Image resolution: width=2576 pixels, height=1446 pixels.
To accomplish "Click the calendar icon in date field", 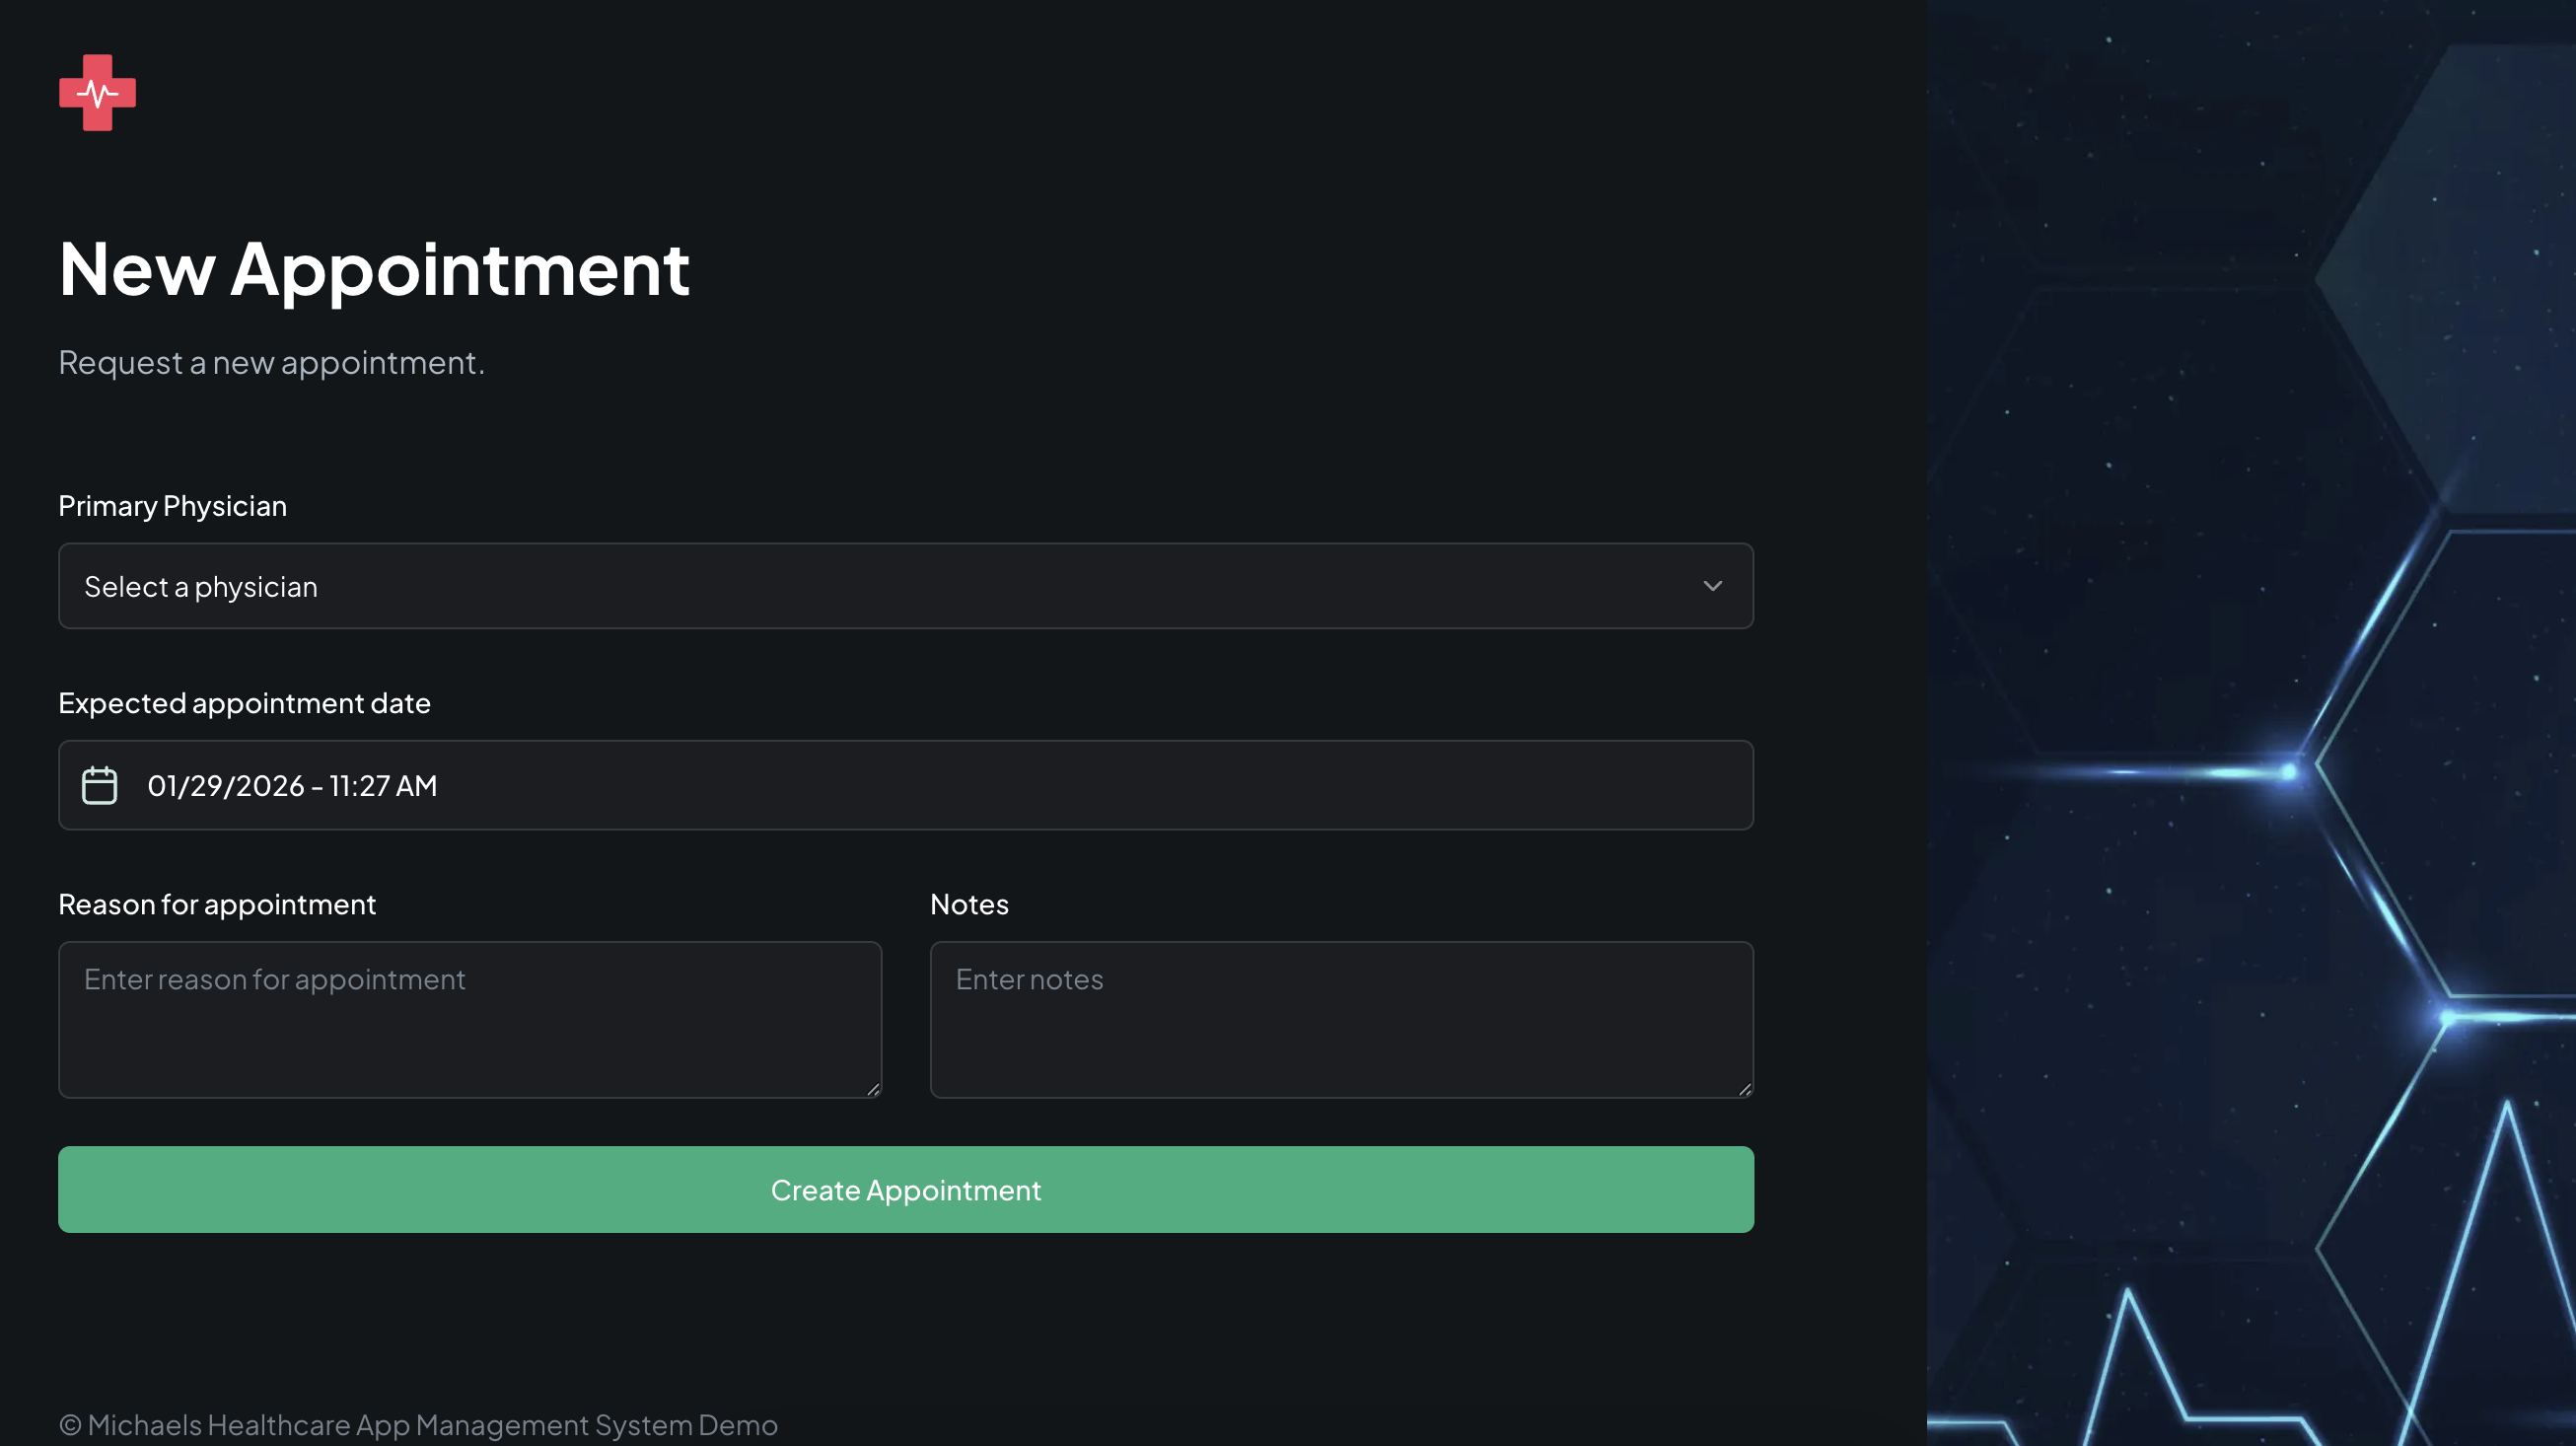I will pos(99,785).
